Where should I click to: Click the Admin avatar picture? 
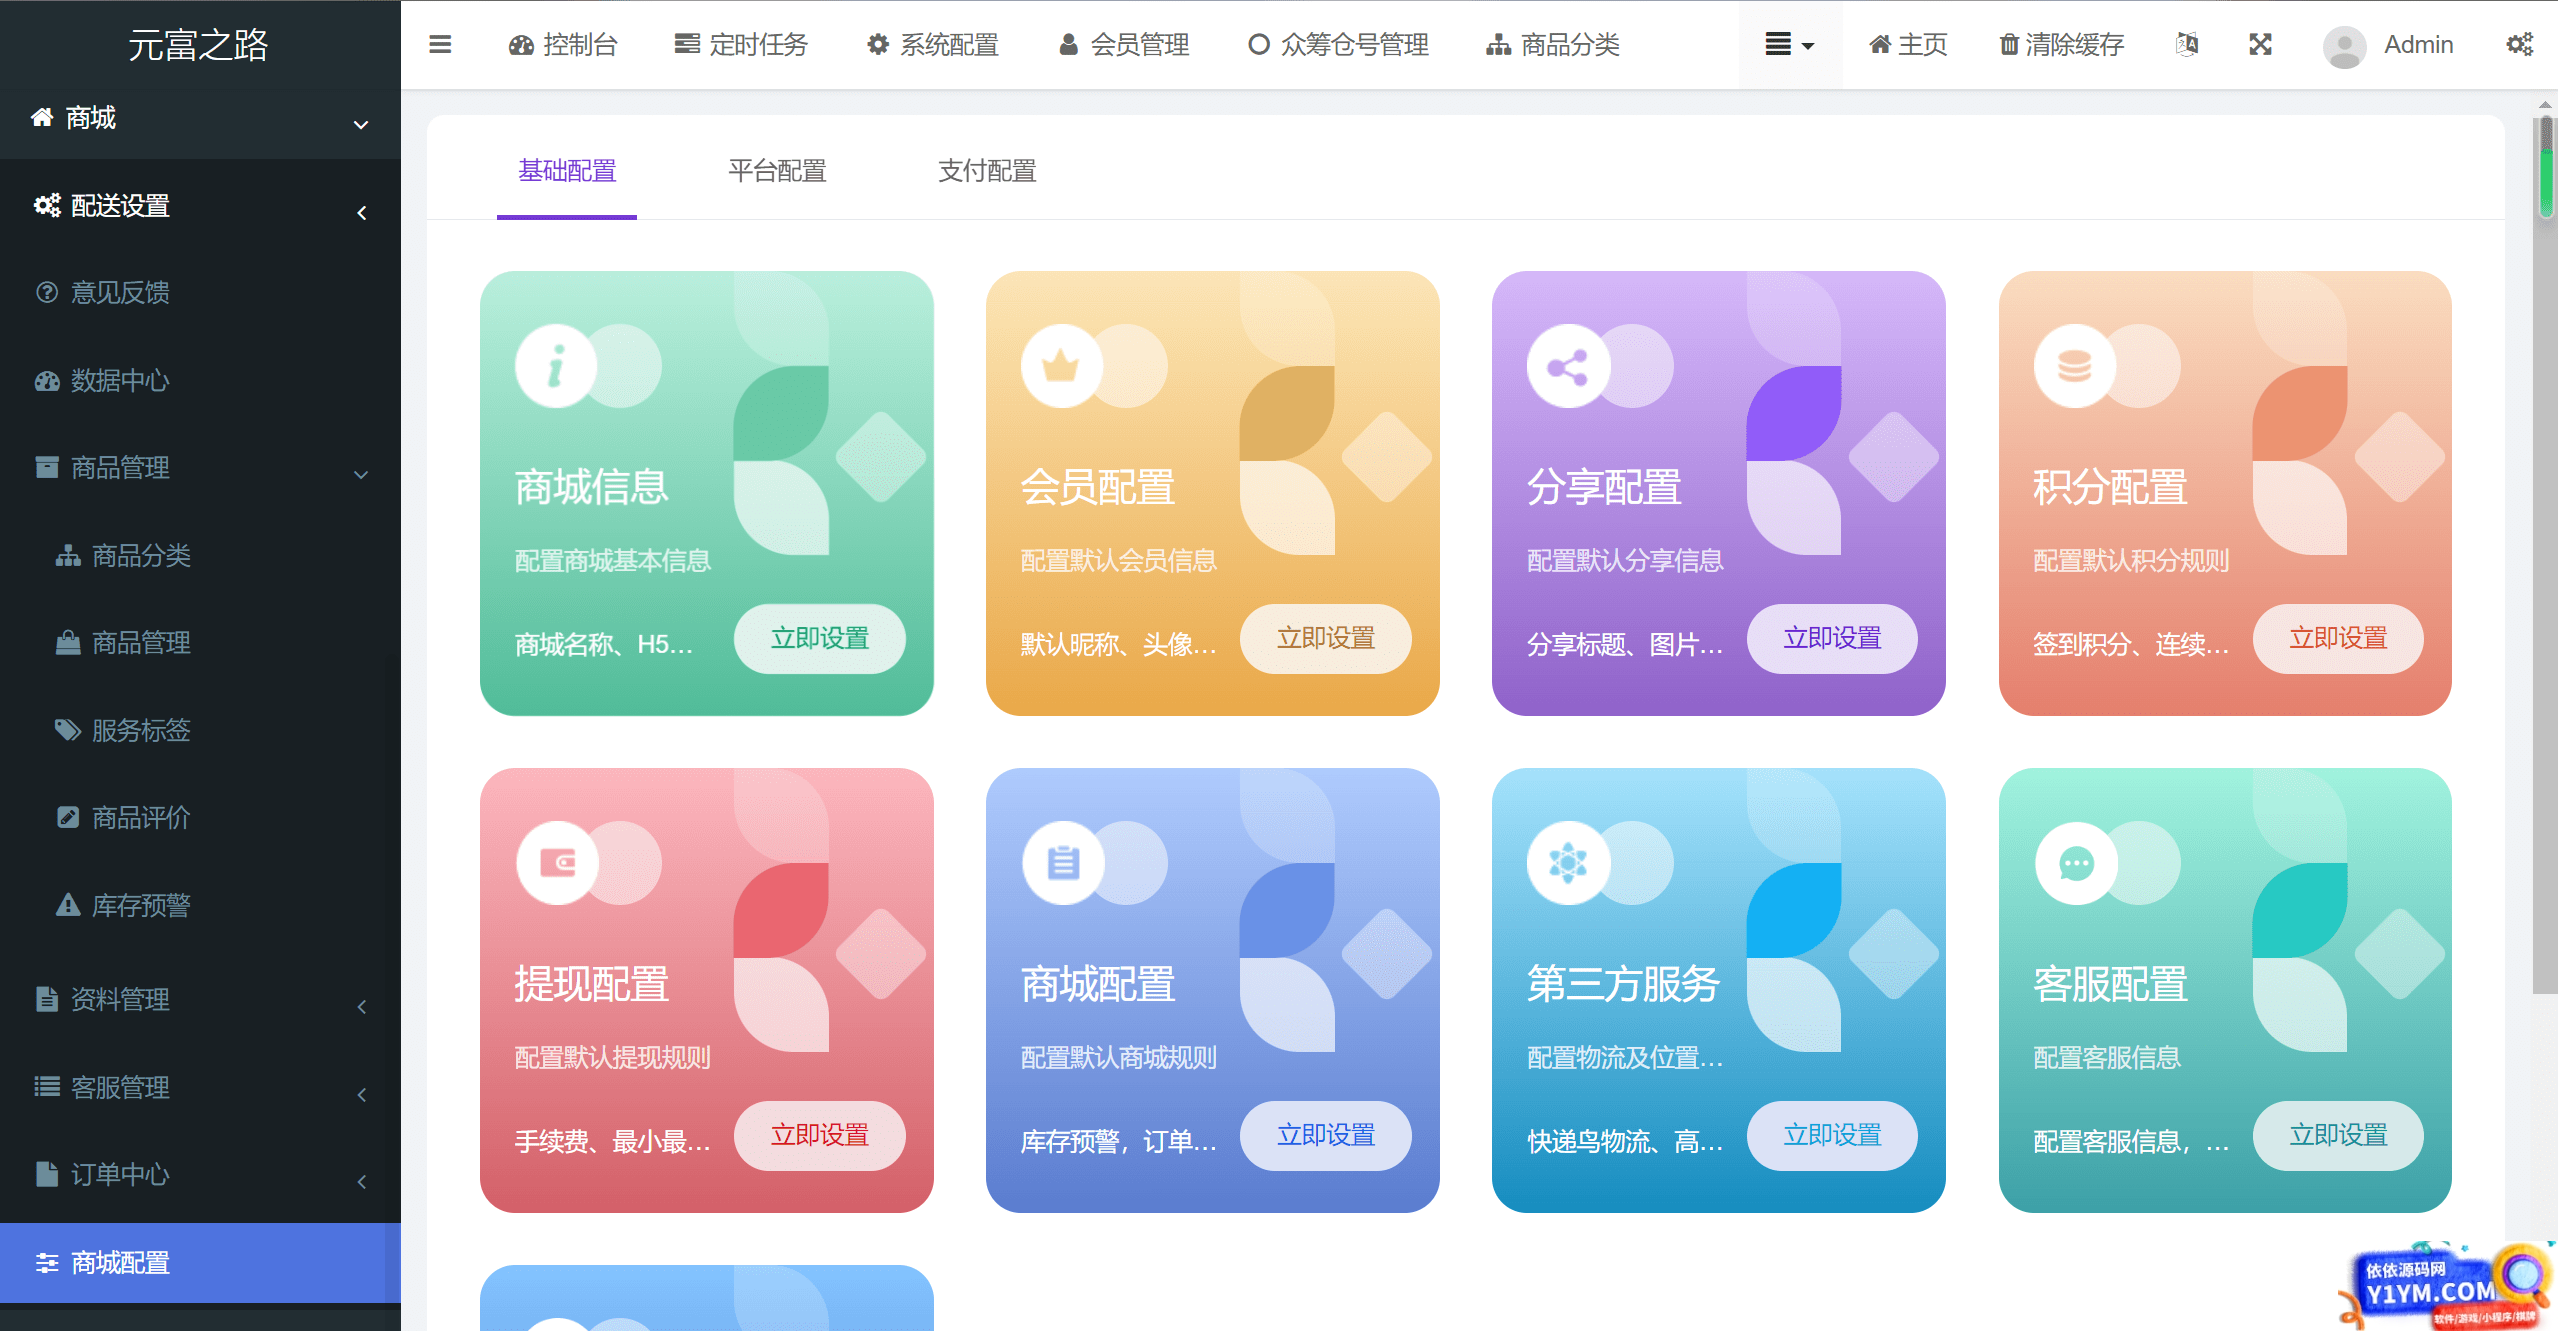[x=2344, y=45]
